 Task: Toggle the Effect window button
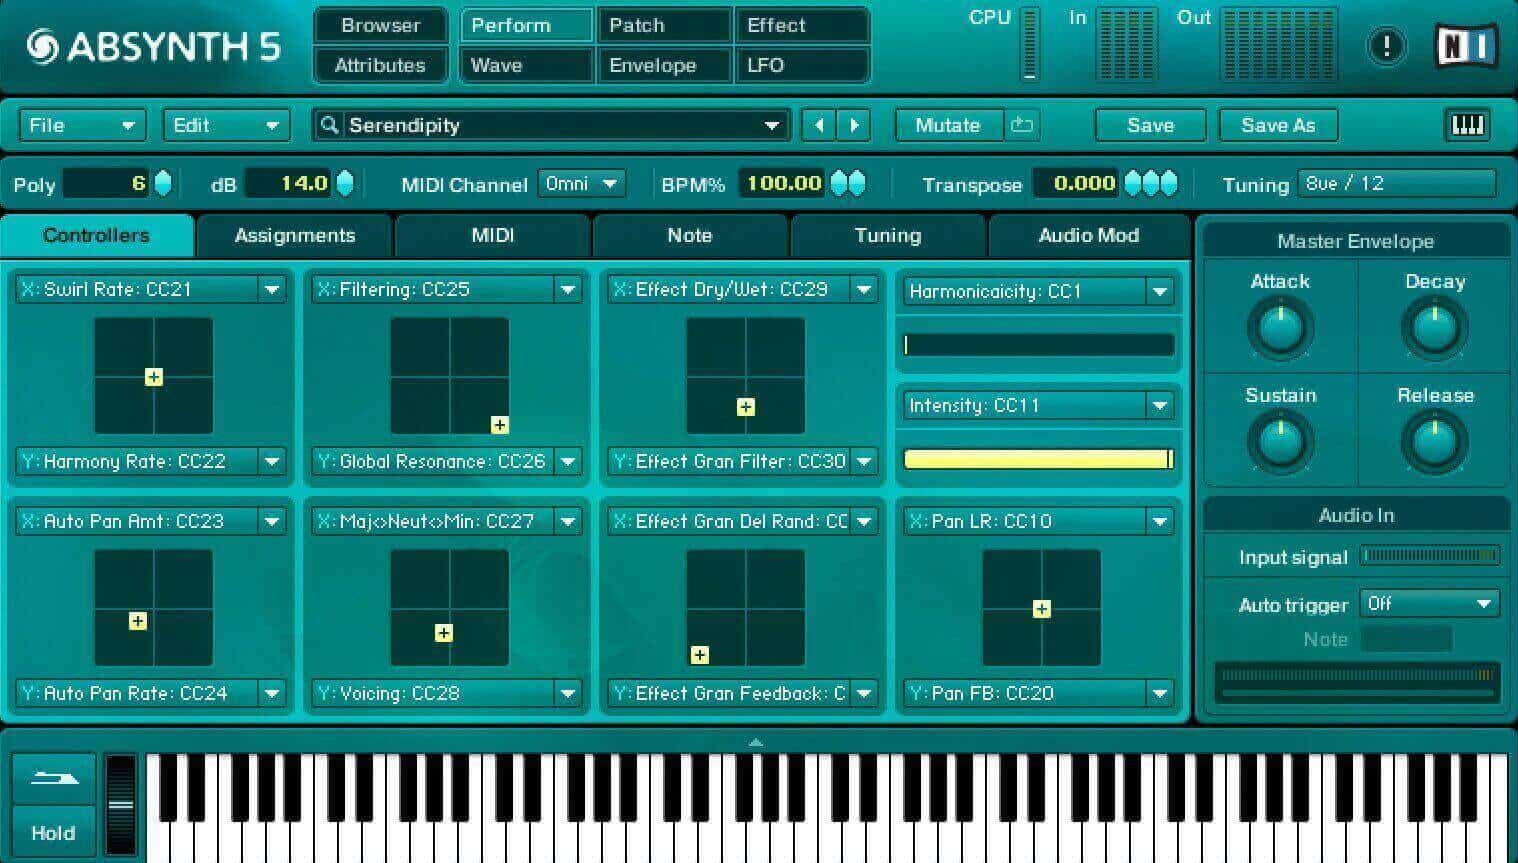click(802, 25)
